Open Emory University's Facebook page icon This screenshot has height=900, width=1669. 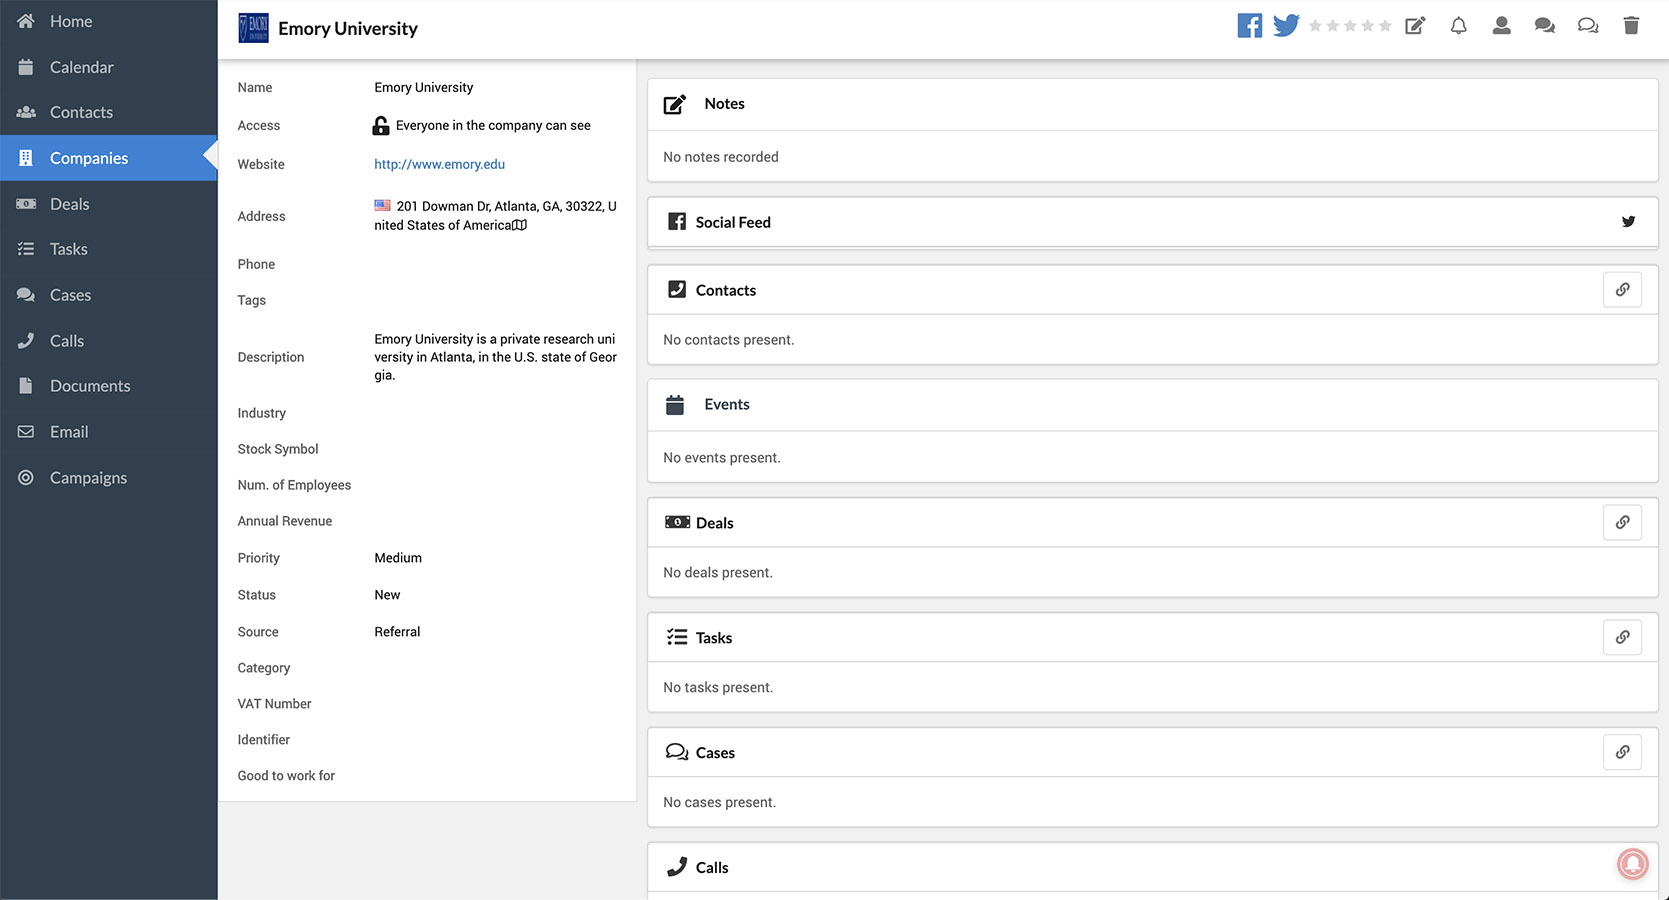click(x=1249, y=26)
